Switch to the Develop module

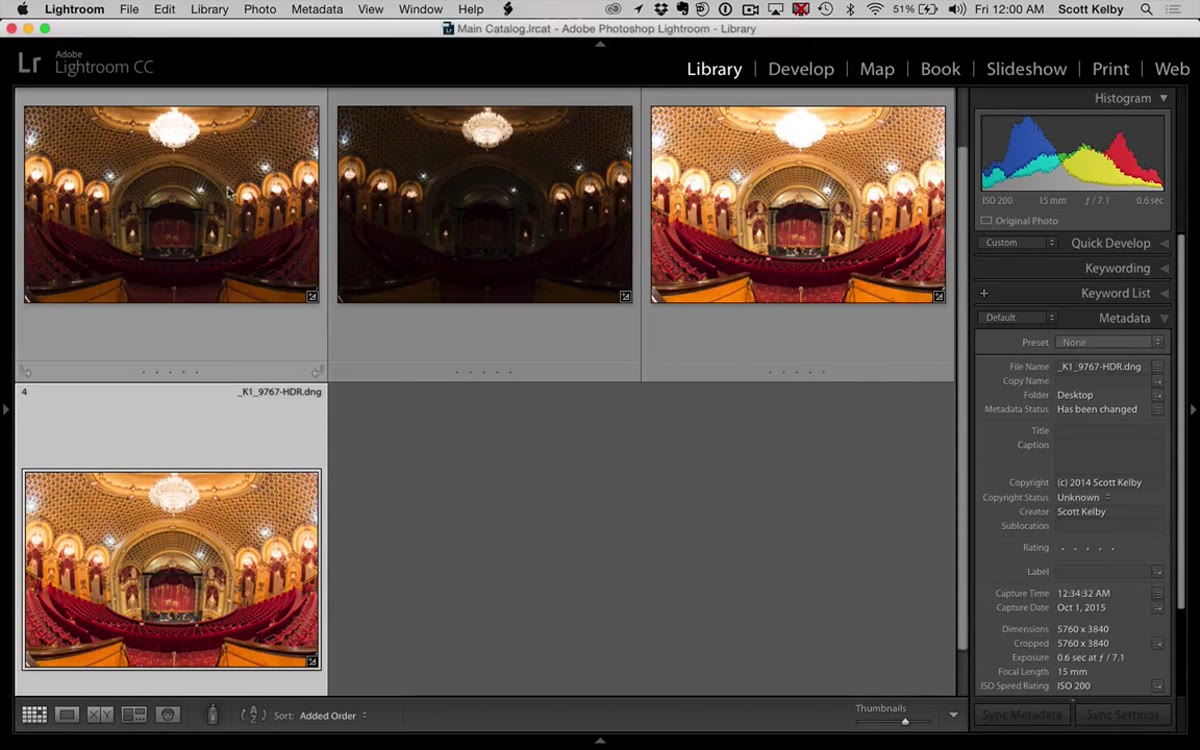click(801, 69)
